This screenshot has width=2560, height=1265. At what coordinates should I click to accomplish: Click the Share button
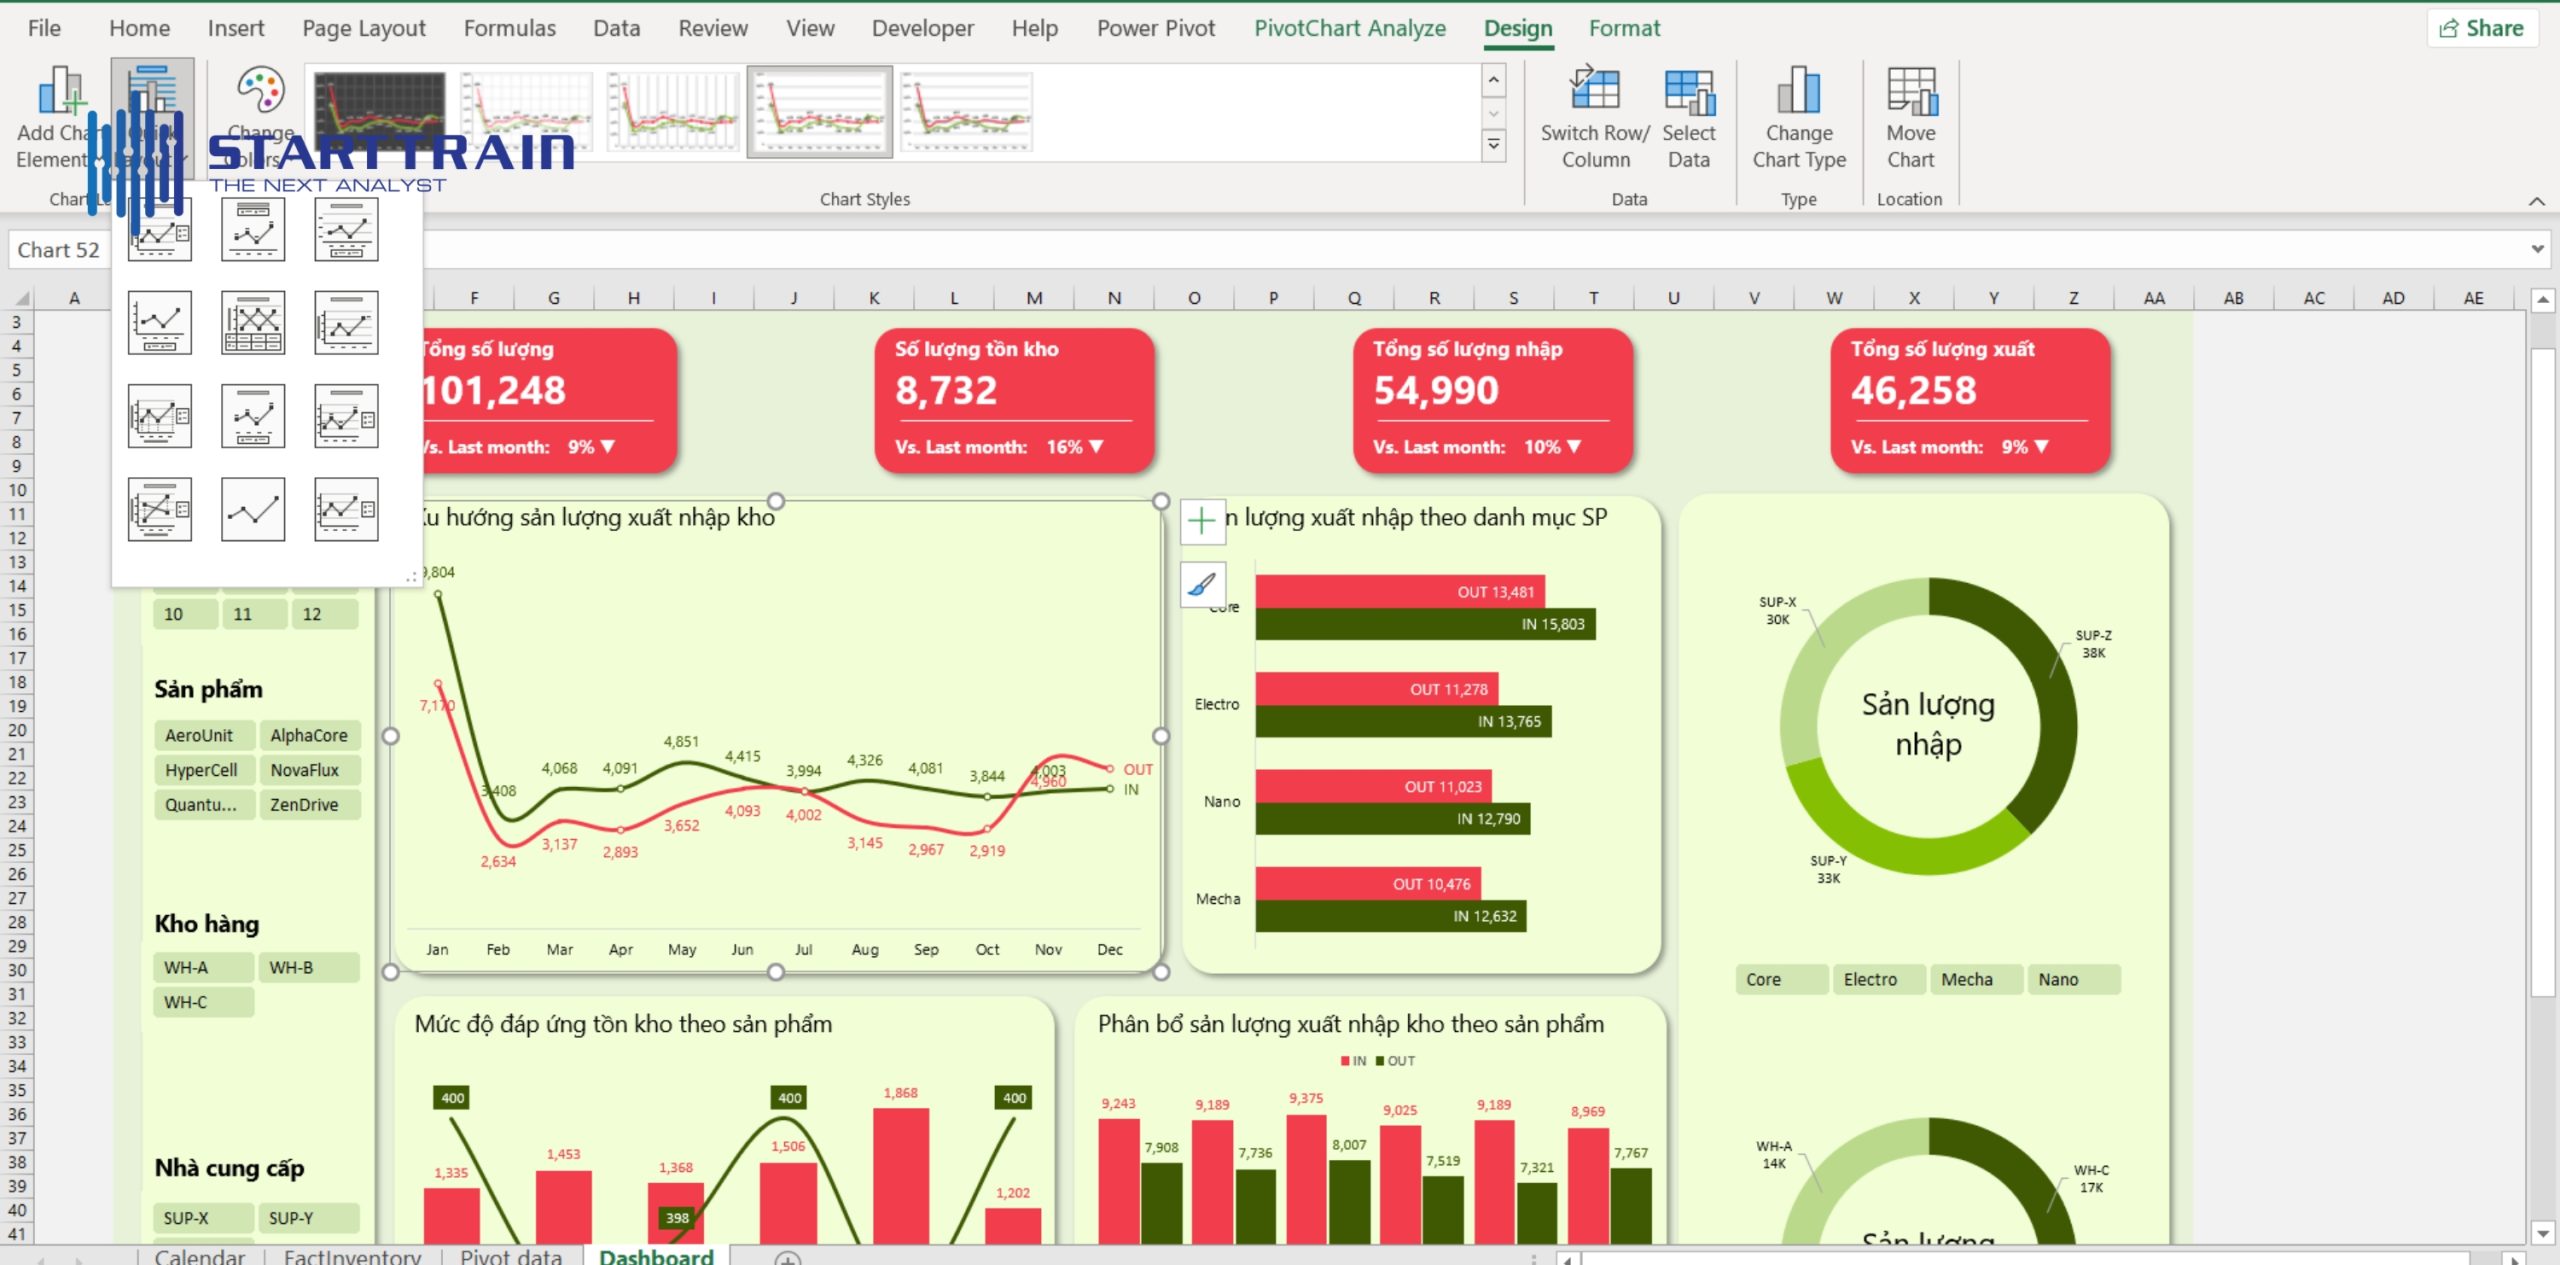tap(2481, 28)
